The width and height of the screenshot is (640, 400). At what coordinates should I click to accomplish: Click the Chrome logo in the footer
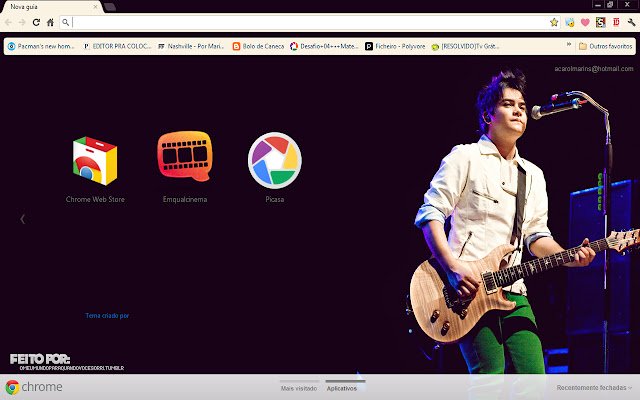33,387
